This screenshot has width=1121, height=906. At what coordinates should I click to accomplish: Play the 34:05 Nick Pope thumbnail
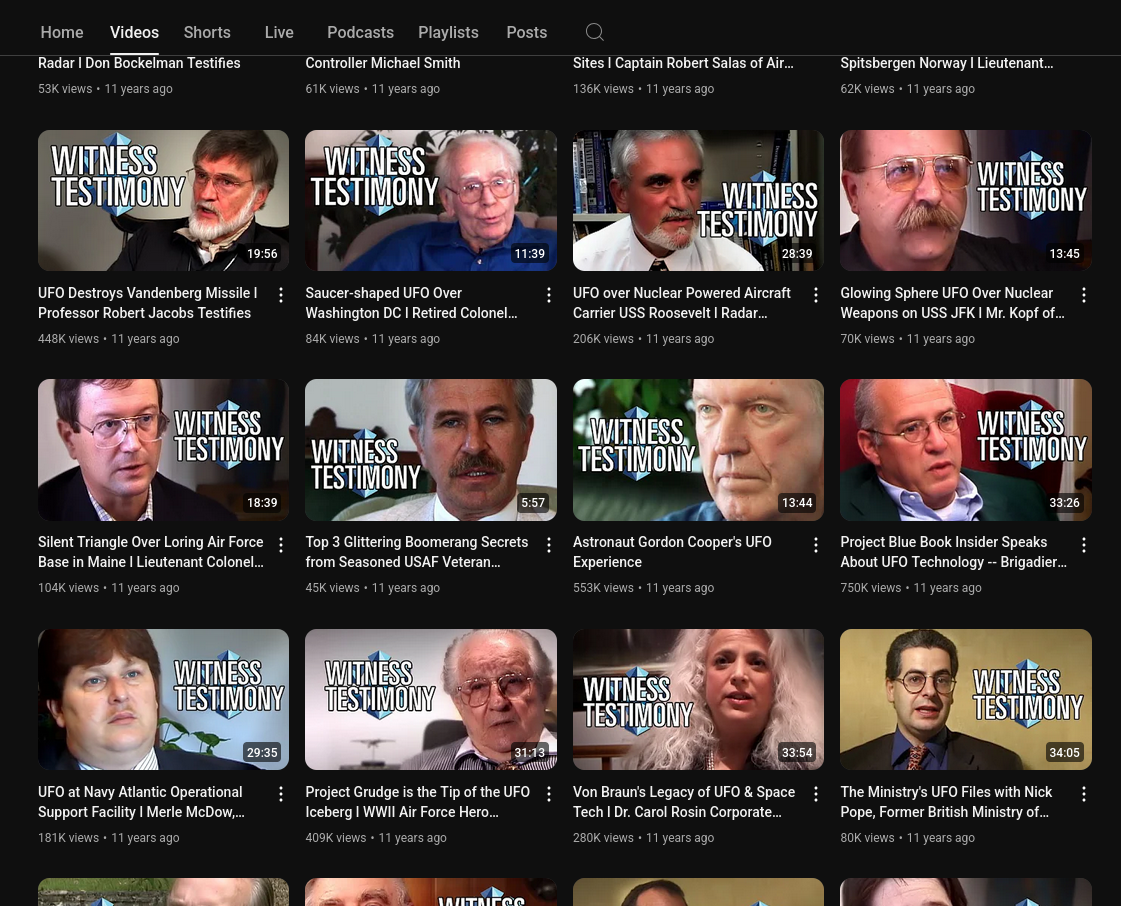966,699
